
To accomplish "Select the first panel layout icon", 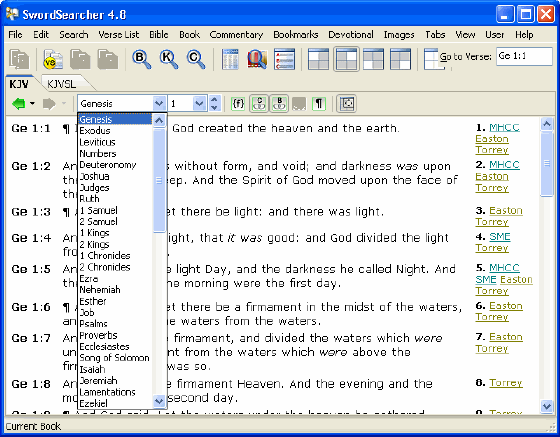I will tap(318, 59).
